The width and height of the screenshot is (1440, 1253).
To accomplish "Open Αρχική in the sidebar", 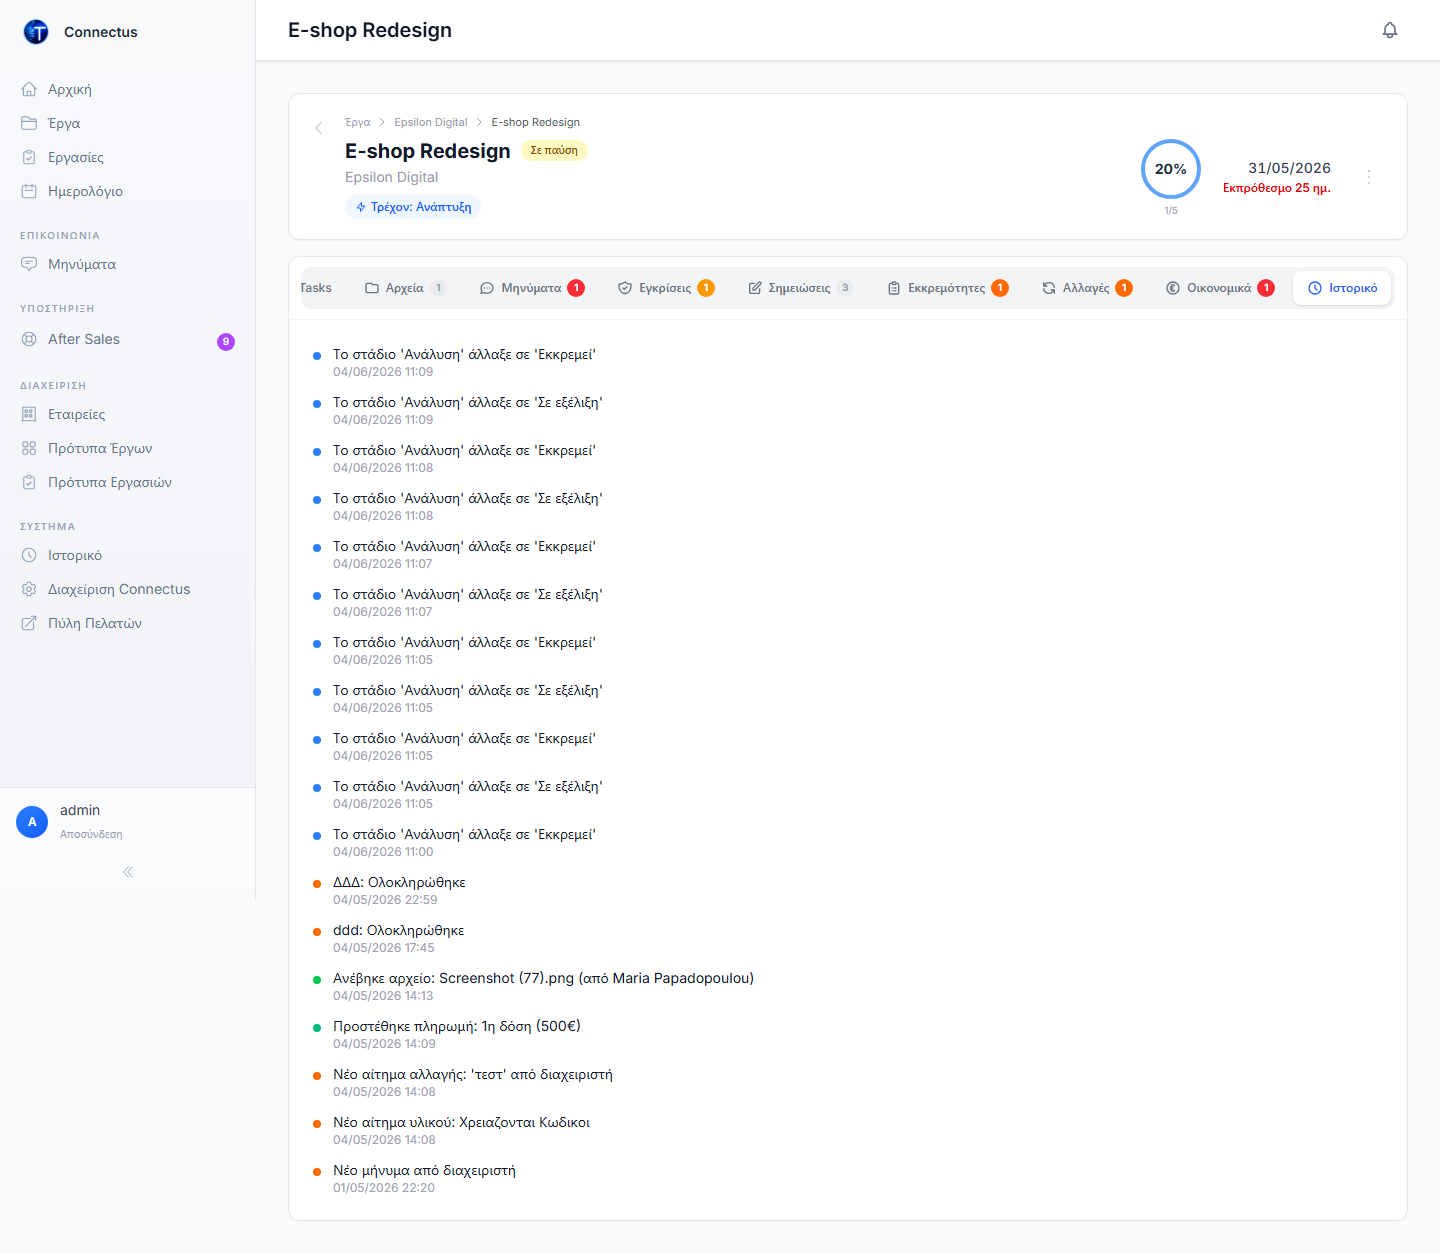I will [127, 89].
